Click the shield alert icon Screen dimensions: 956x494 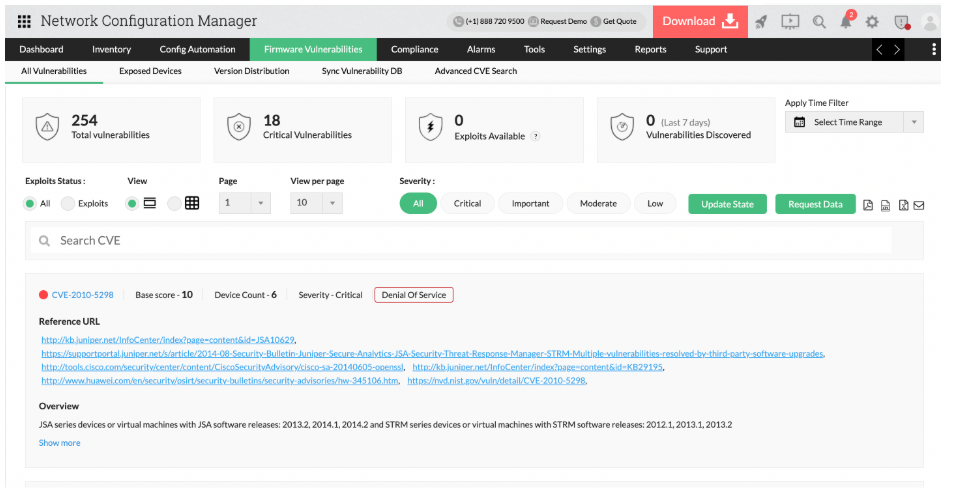point(901,21)
